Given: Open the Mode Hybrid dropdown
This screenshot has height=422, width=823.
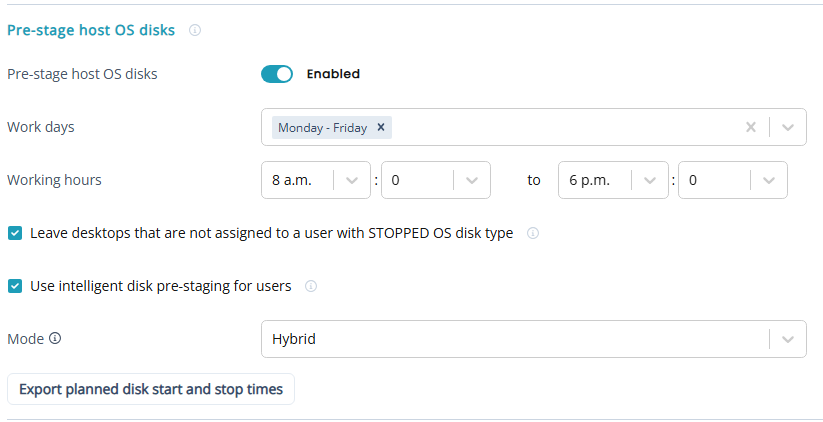Looking at the screenshot, I should [788, 339].
